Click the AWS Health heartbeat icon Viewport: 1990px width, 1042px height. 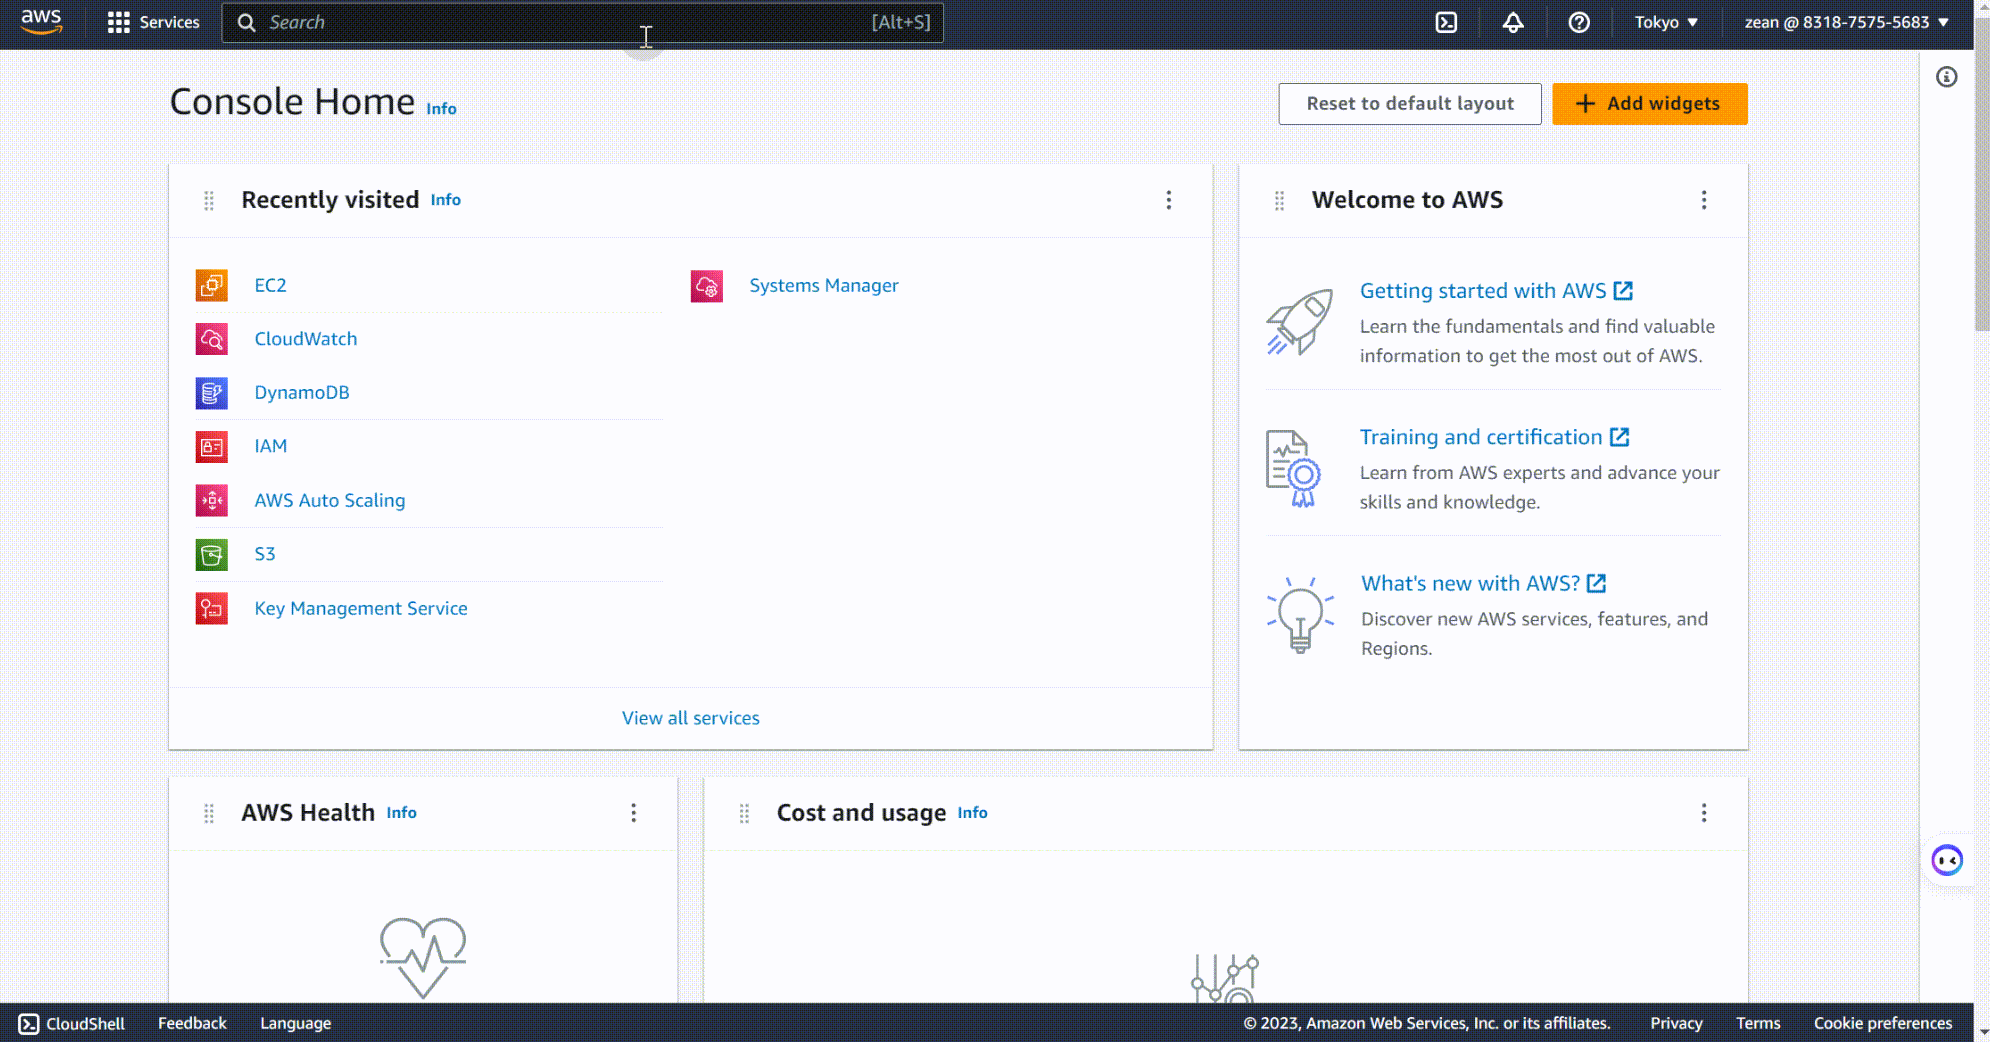click(423, 957)
